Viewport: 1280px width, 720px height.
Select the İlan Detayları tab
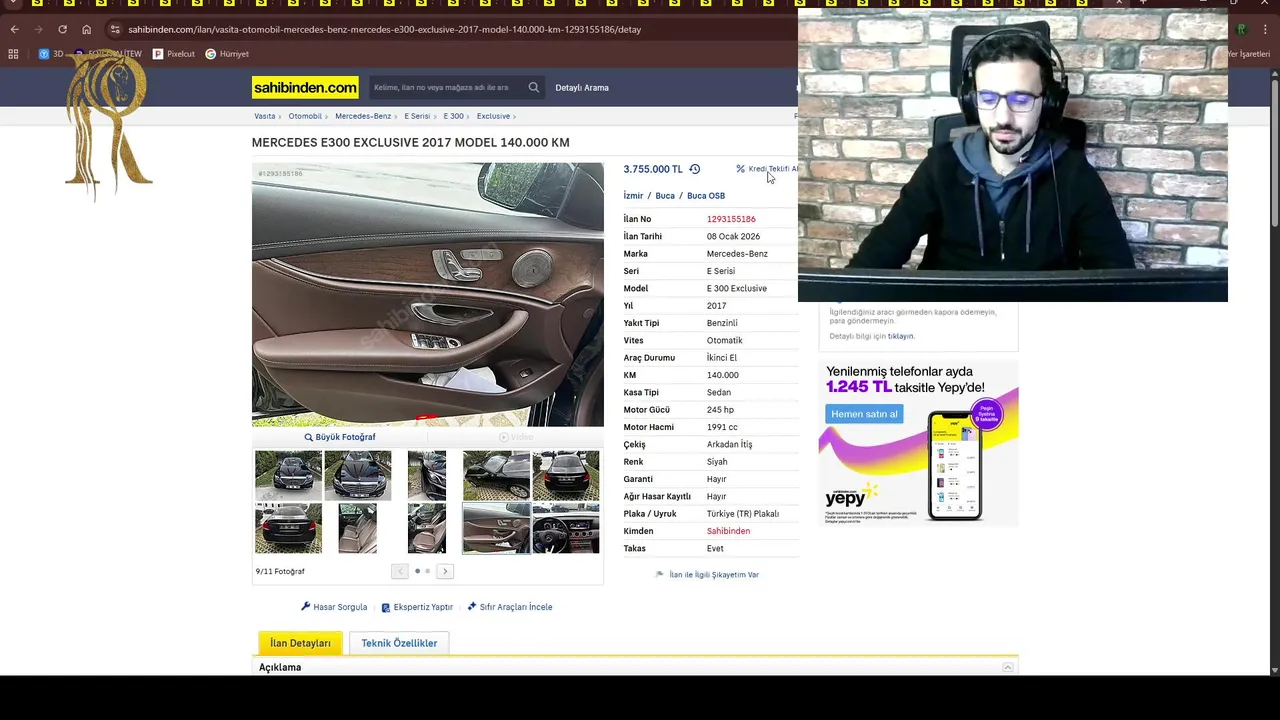coord(300,643)
